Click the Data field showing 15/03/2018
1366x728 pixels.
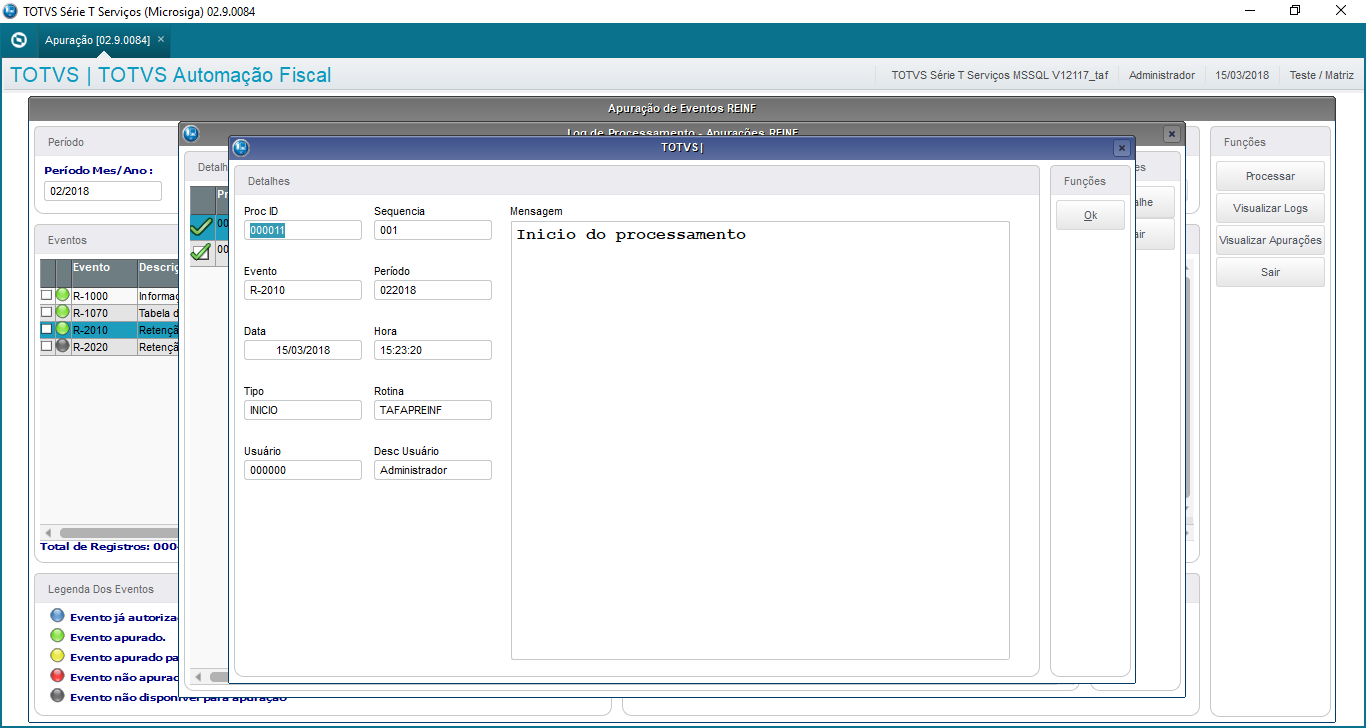coord(302,350)
